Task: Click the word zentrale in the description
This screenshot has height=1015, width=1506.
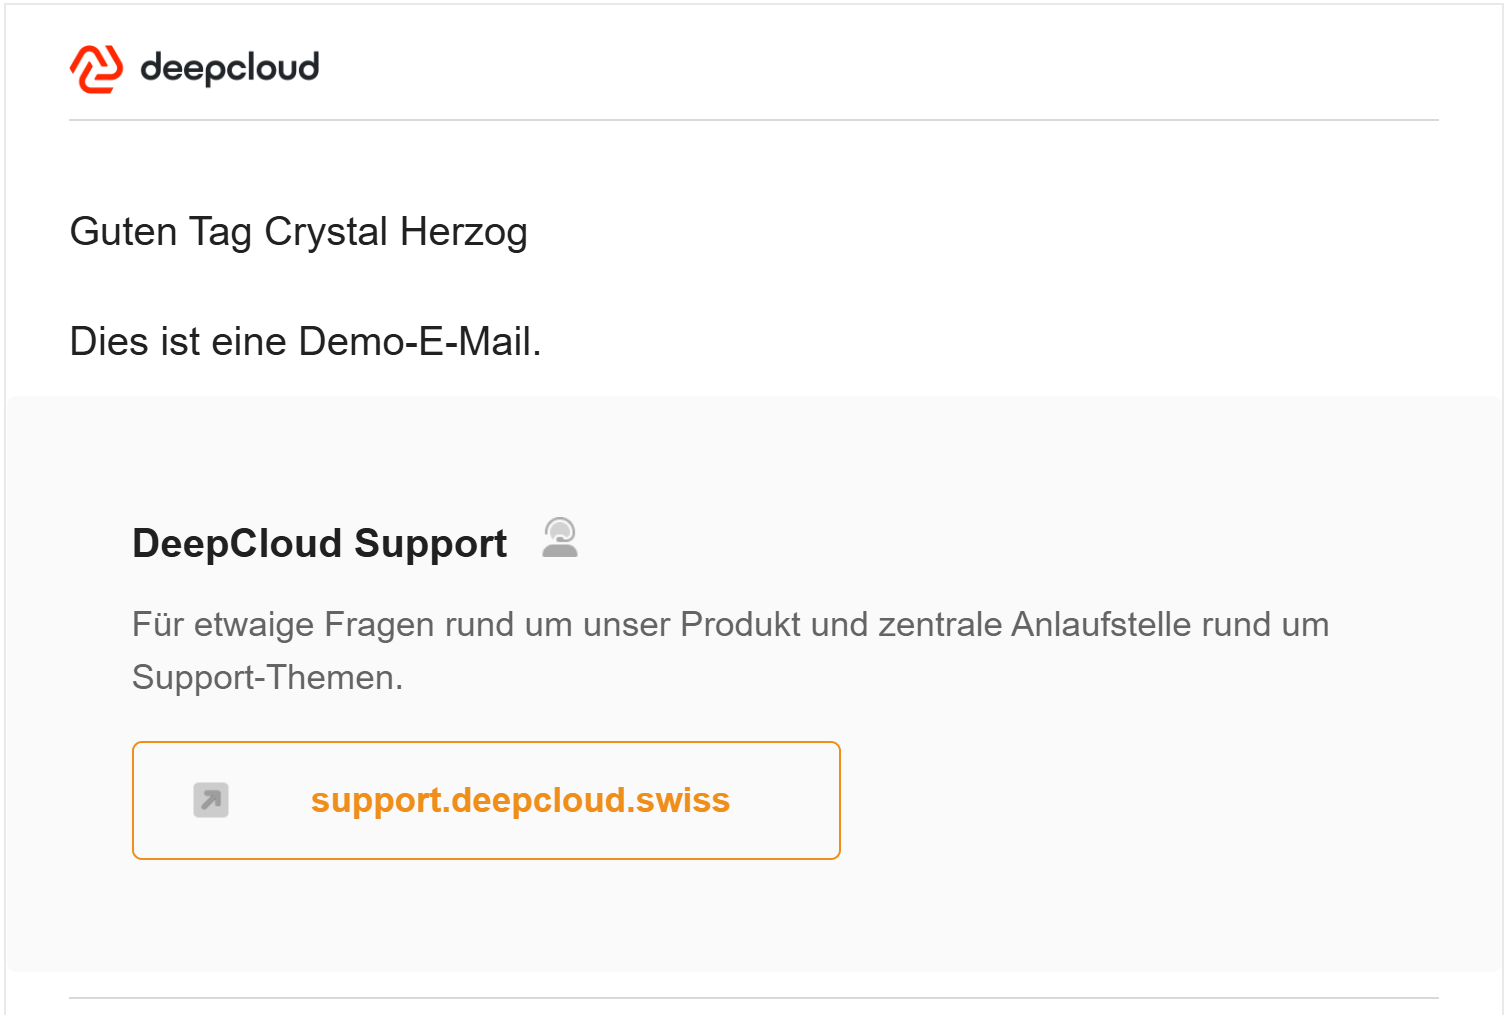Action: (x=940, y=624)
